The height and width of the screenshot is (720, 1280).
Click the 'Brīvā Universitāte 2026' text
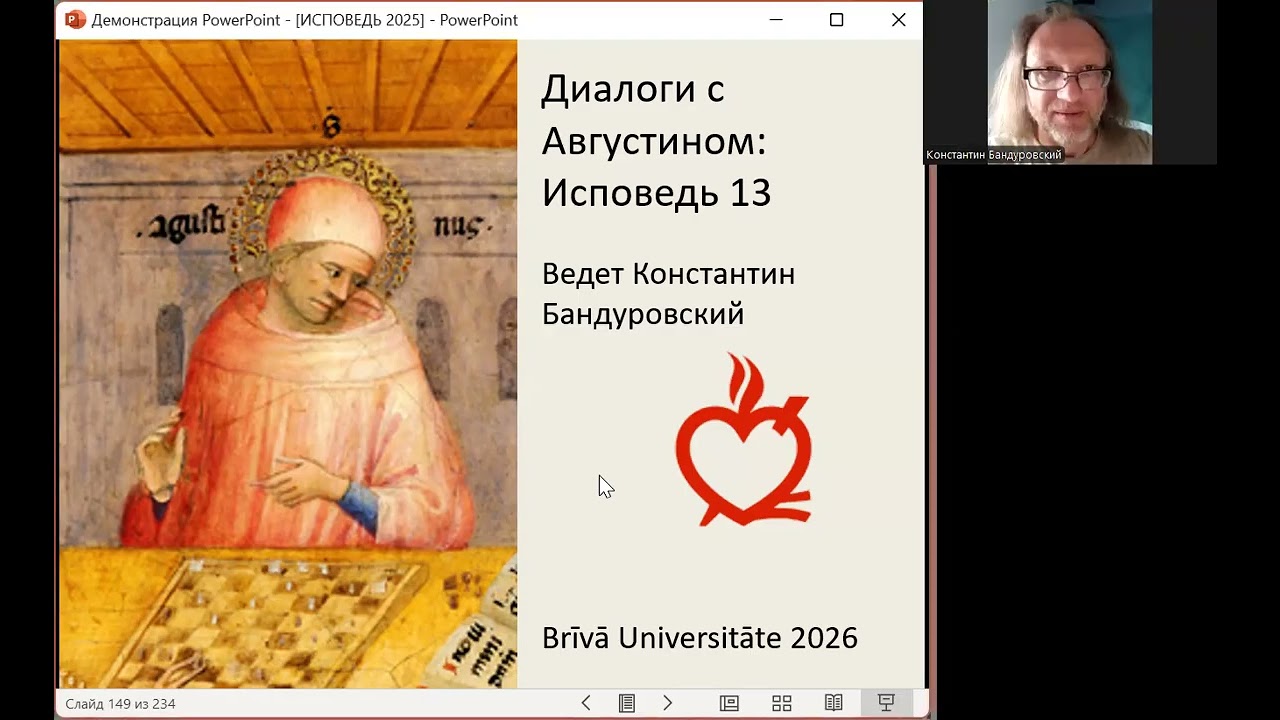point(700,638)
